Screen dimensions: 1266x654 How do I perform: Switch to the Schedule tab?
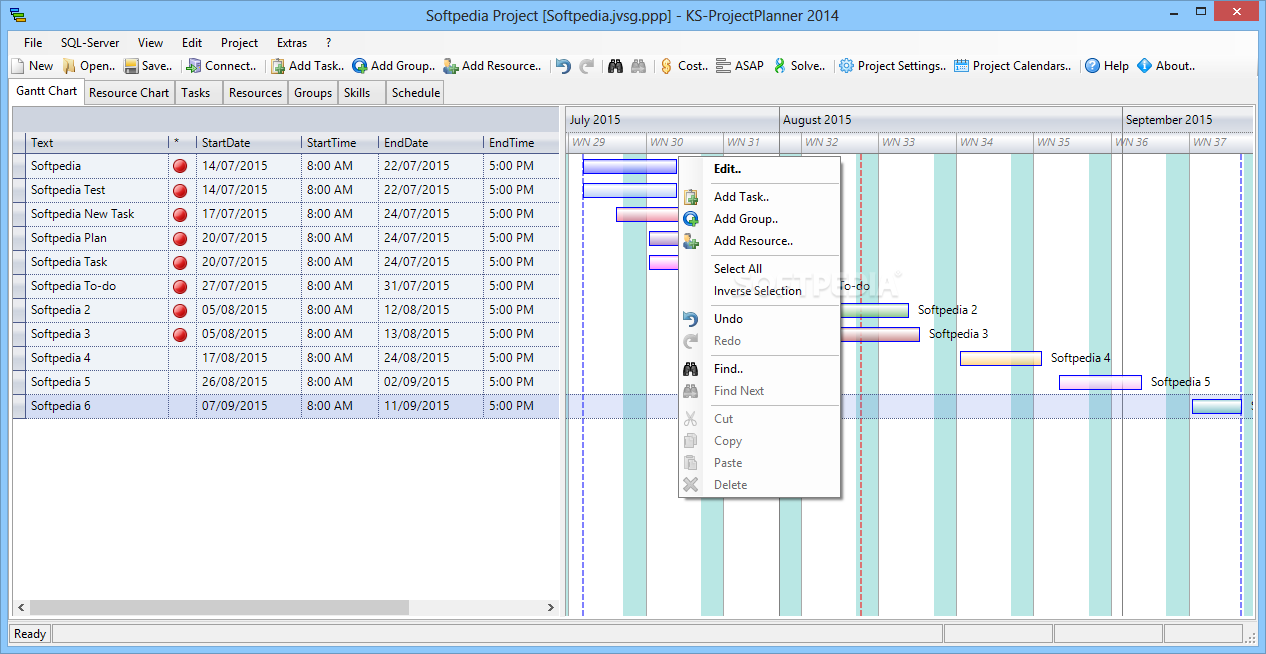(x=416, y=93)
